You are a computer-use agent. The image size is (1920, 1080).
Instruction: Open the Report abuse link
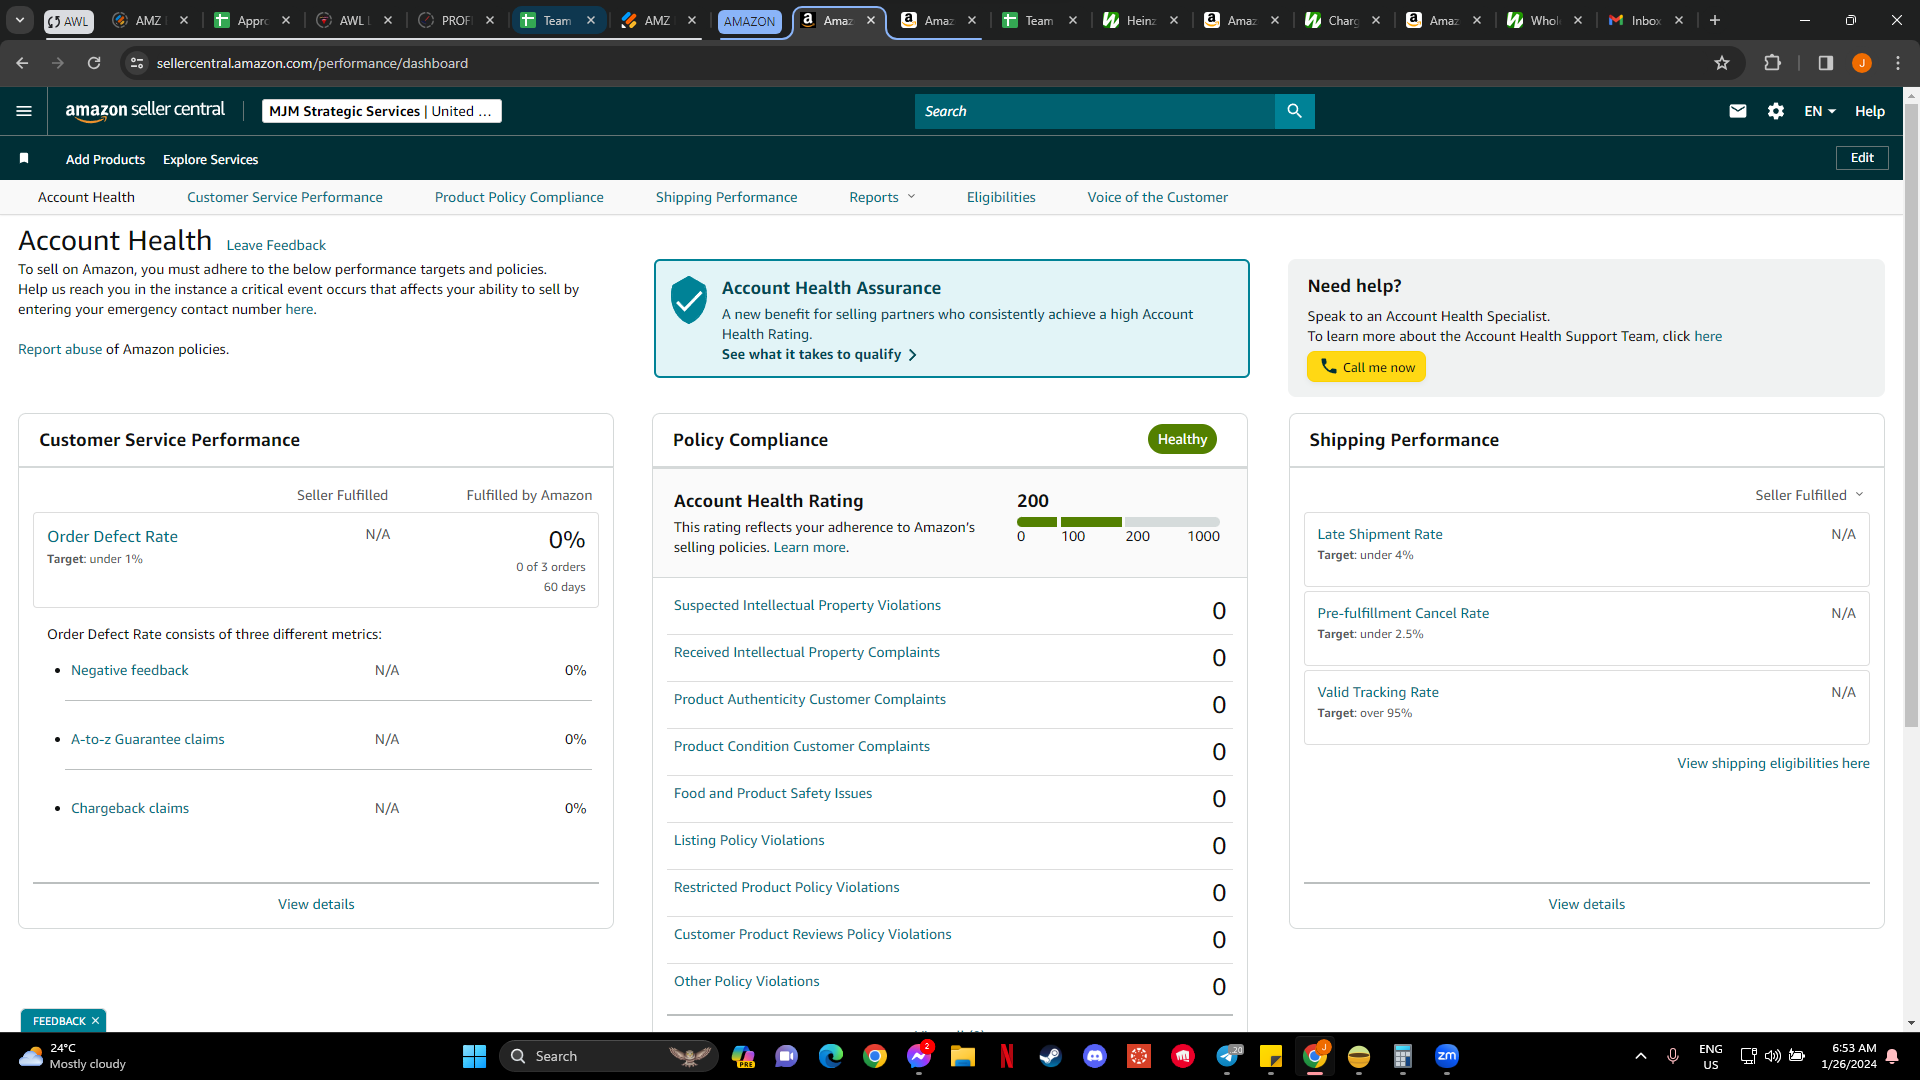(60, 349)
